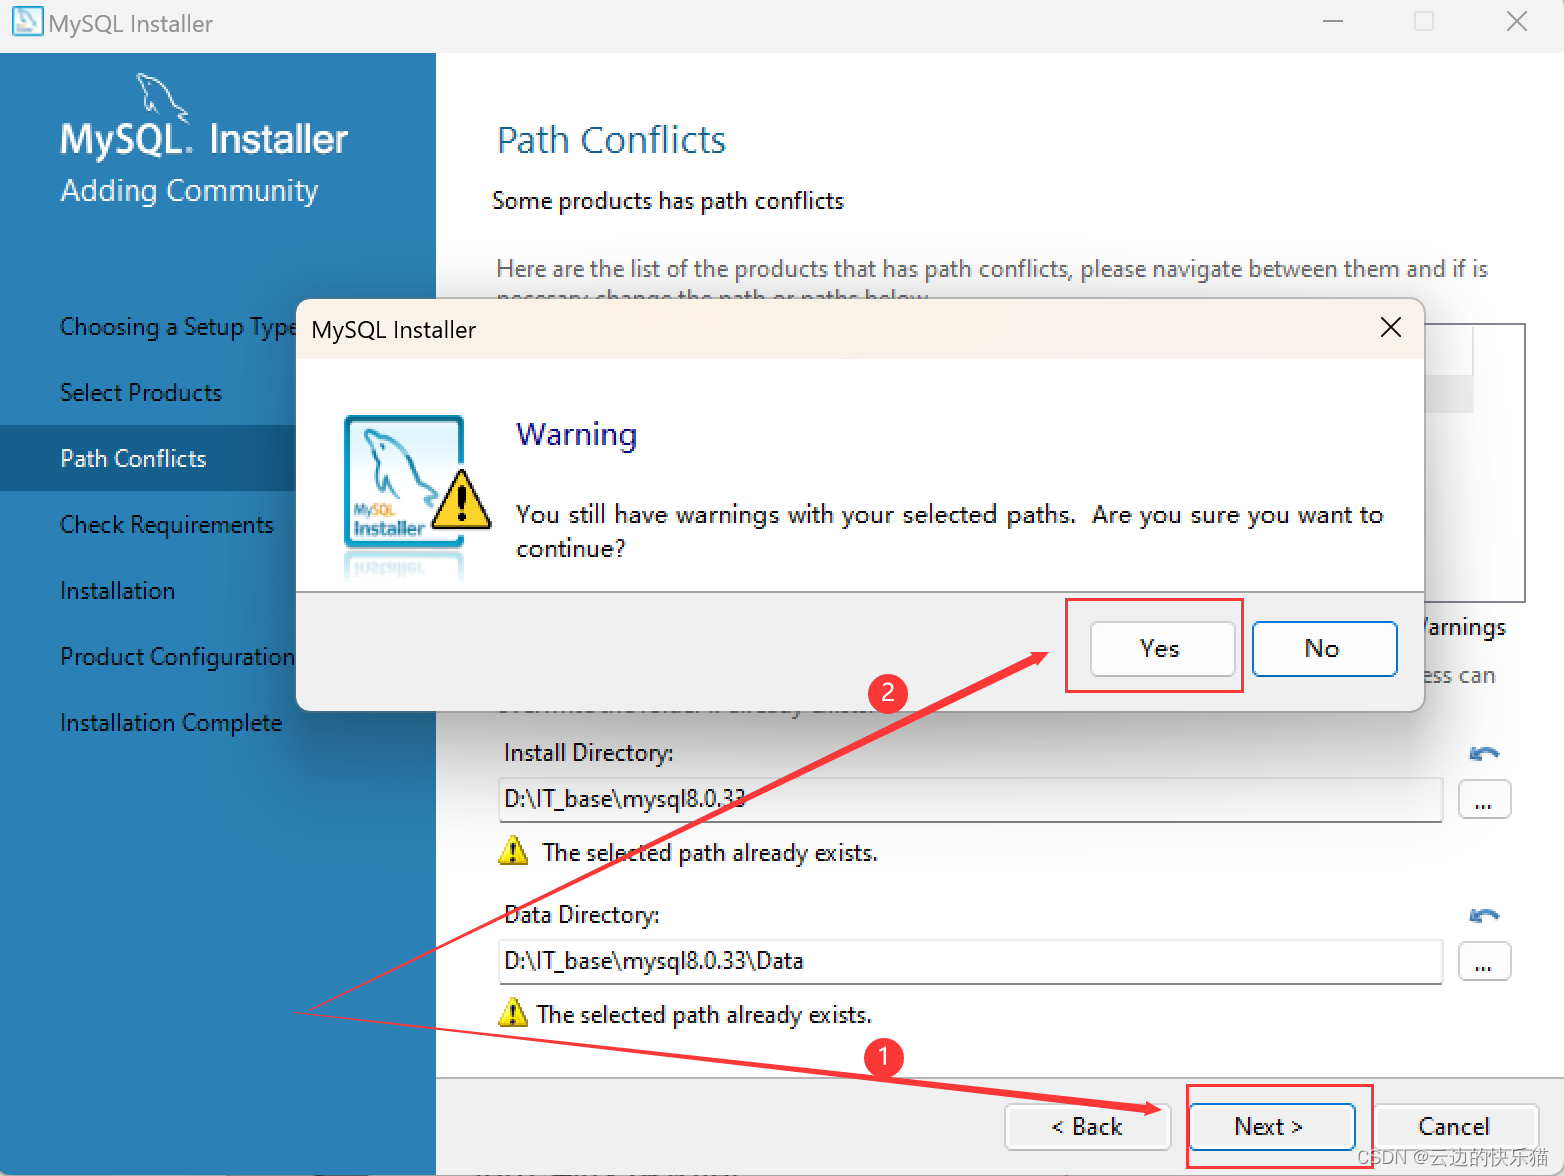The width and height of the screenshot is (1564, 1176).
Task: Browse for Install Directory with ellipsis button
Action: (1484, 800)
